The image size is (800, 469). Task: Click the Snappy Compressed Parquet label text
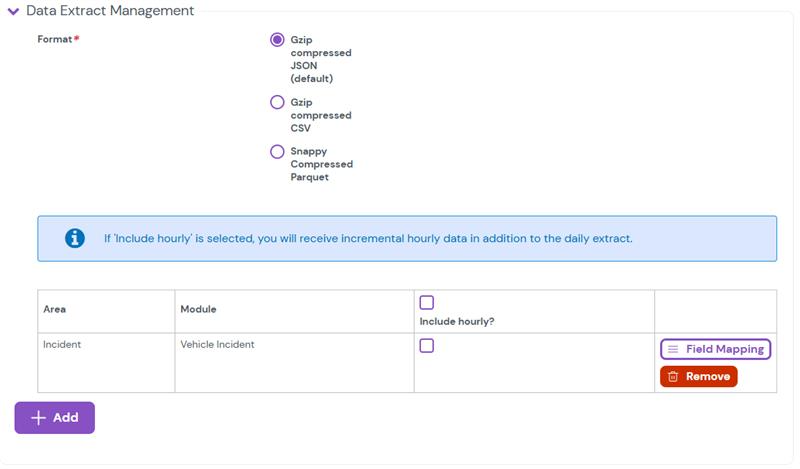pyautogui.click(x=321, y=164)
